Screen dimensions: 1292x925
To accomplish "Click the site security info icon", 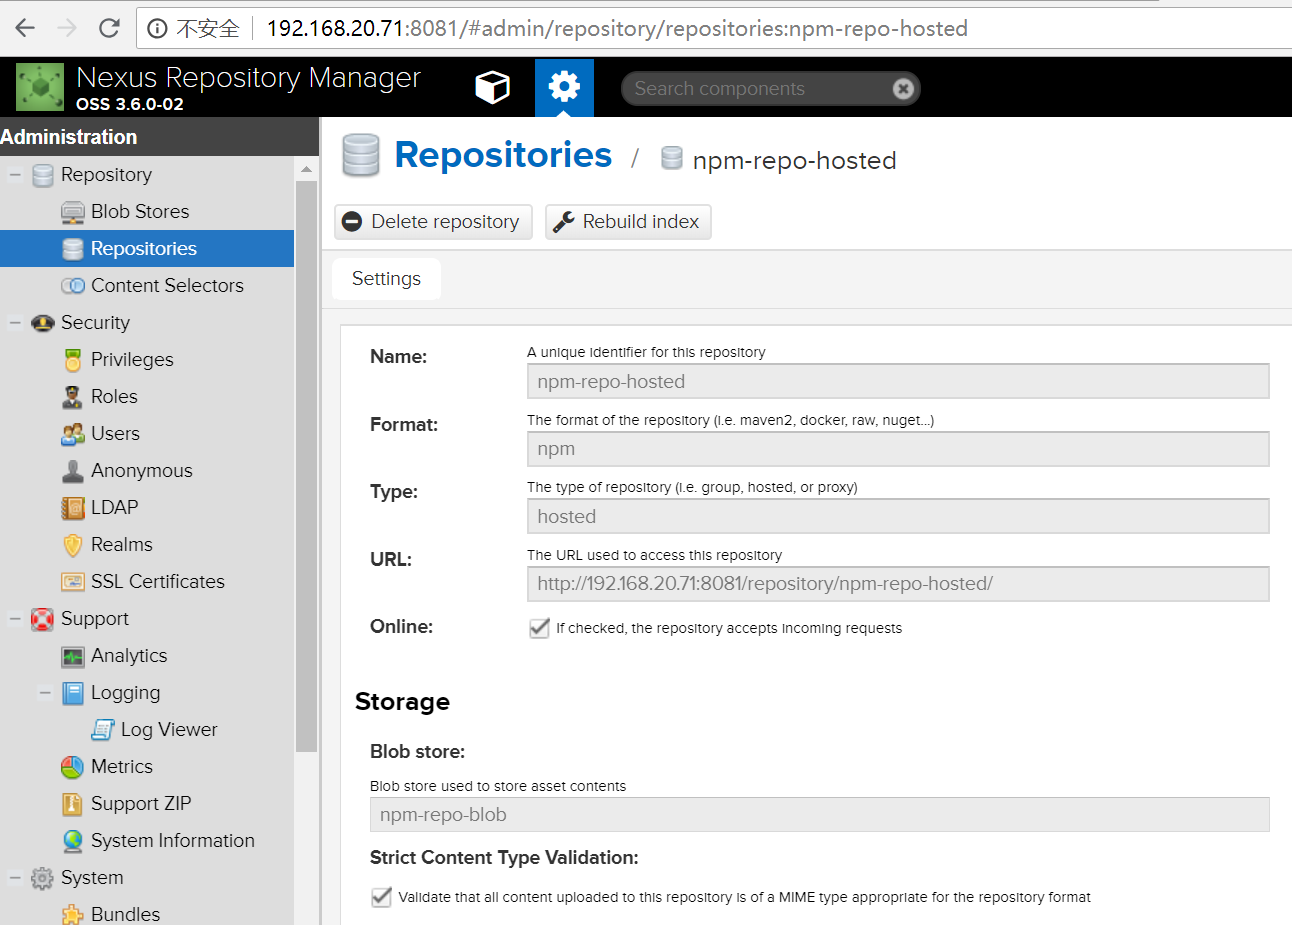I will [157, 28].
